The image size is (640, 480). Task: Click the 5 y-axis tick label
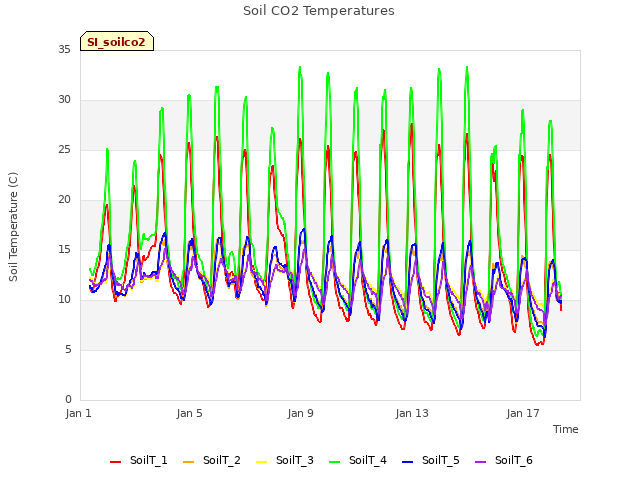pyautogui.click(x=68, y=350)
